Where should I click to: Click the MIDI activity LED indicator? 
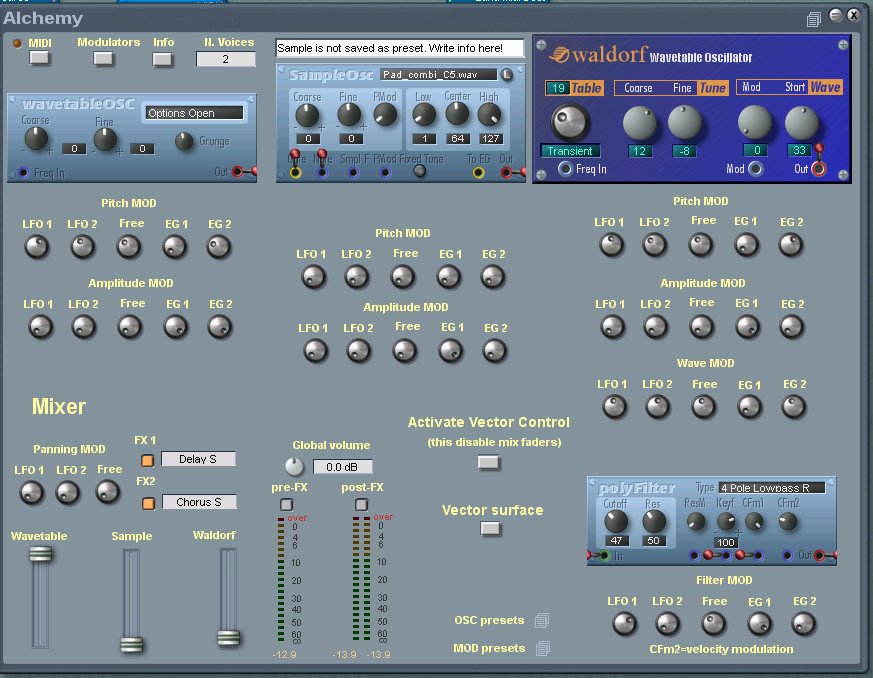coord(17,43)
